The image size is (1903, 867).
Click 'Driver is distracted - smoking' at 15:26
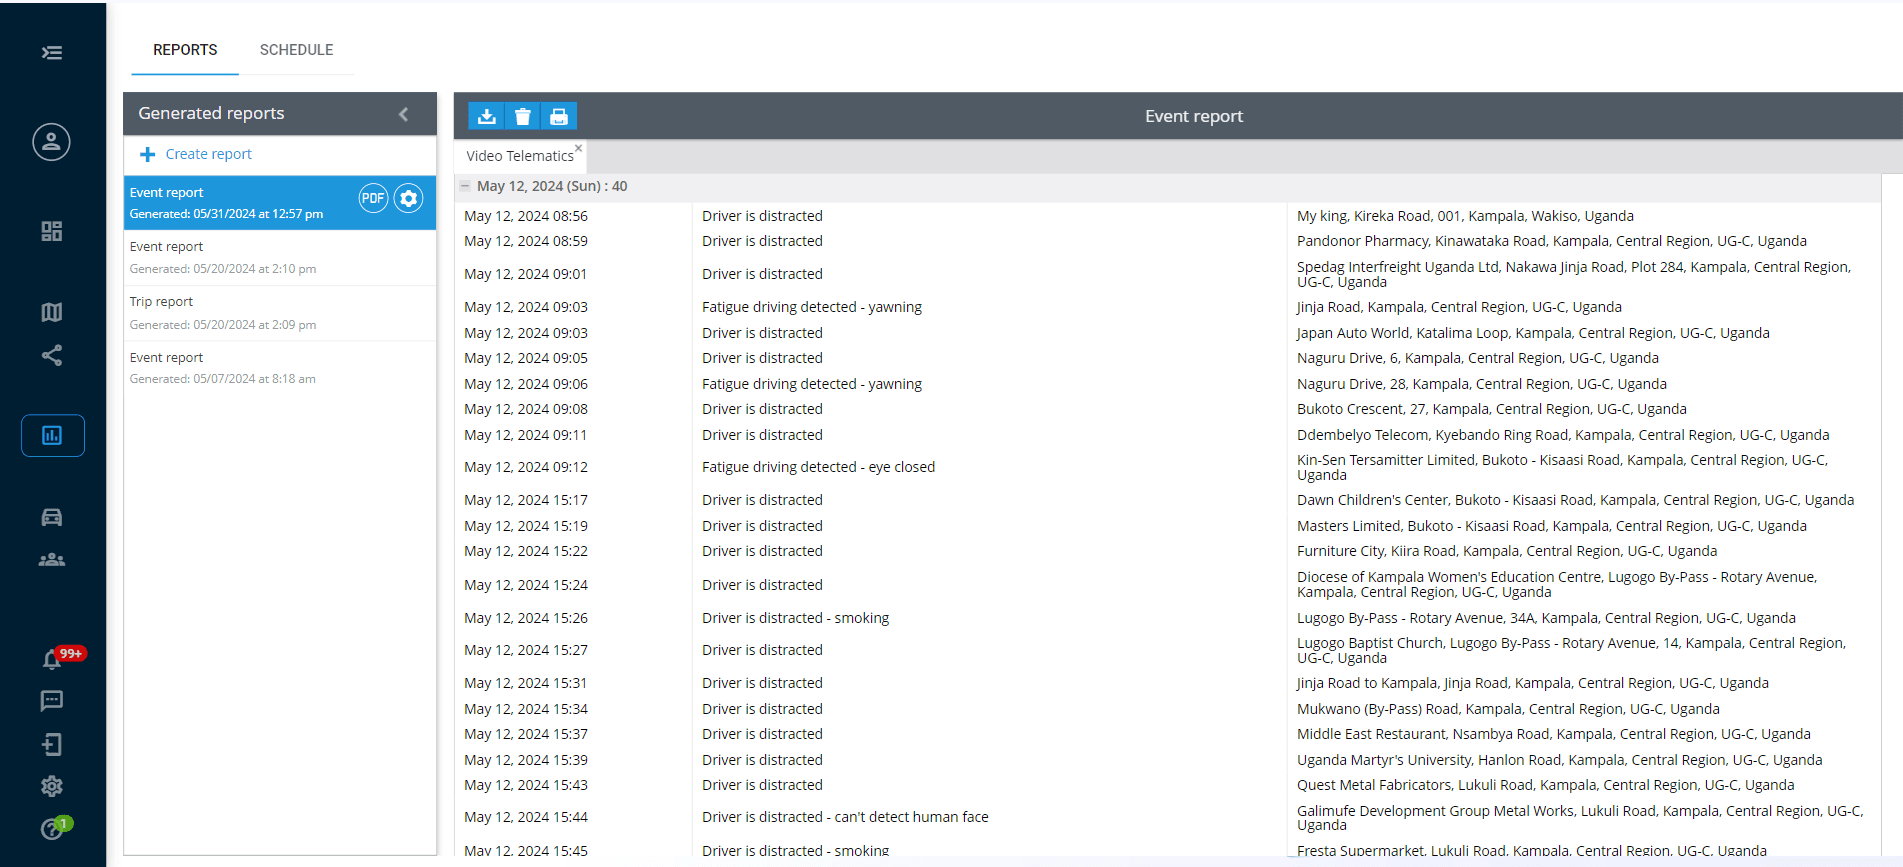[795, 618]
